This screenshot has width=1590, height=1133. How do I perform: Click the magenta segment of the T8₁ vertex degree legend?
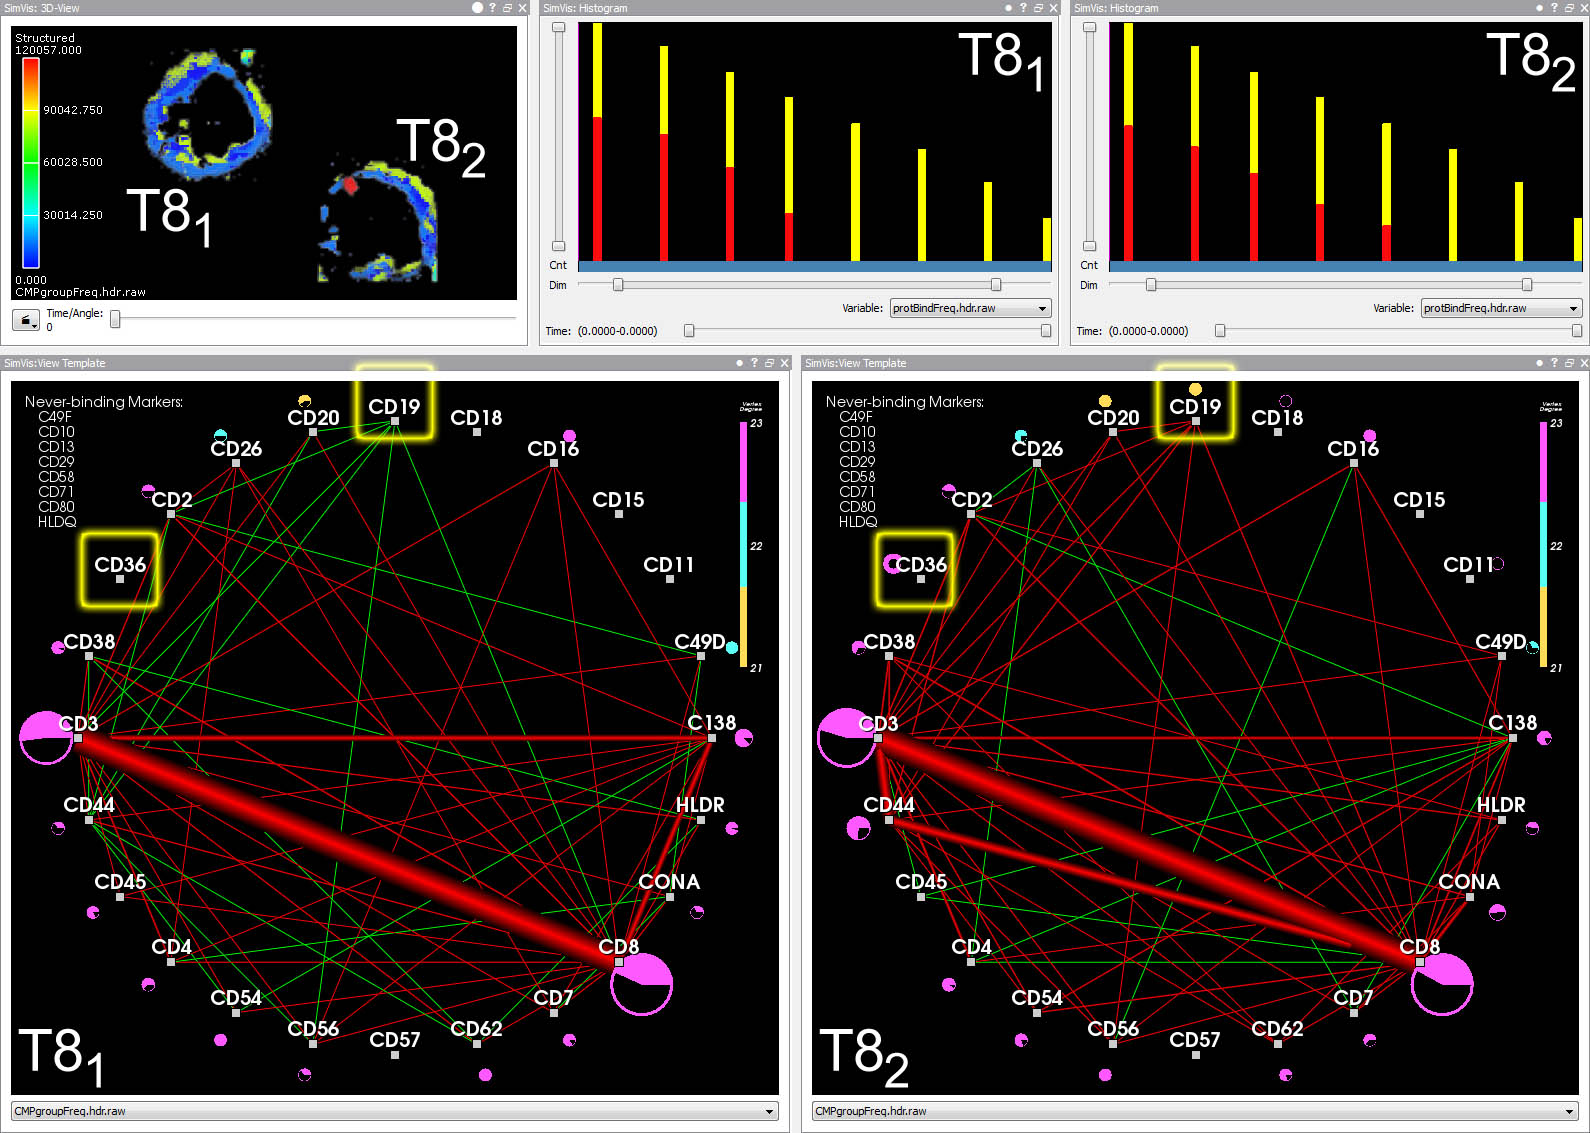pos(744,462)
